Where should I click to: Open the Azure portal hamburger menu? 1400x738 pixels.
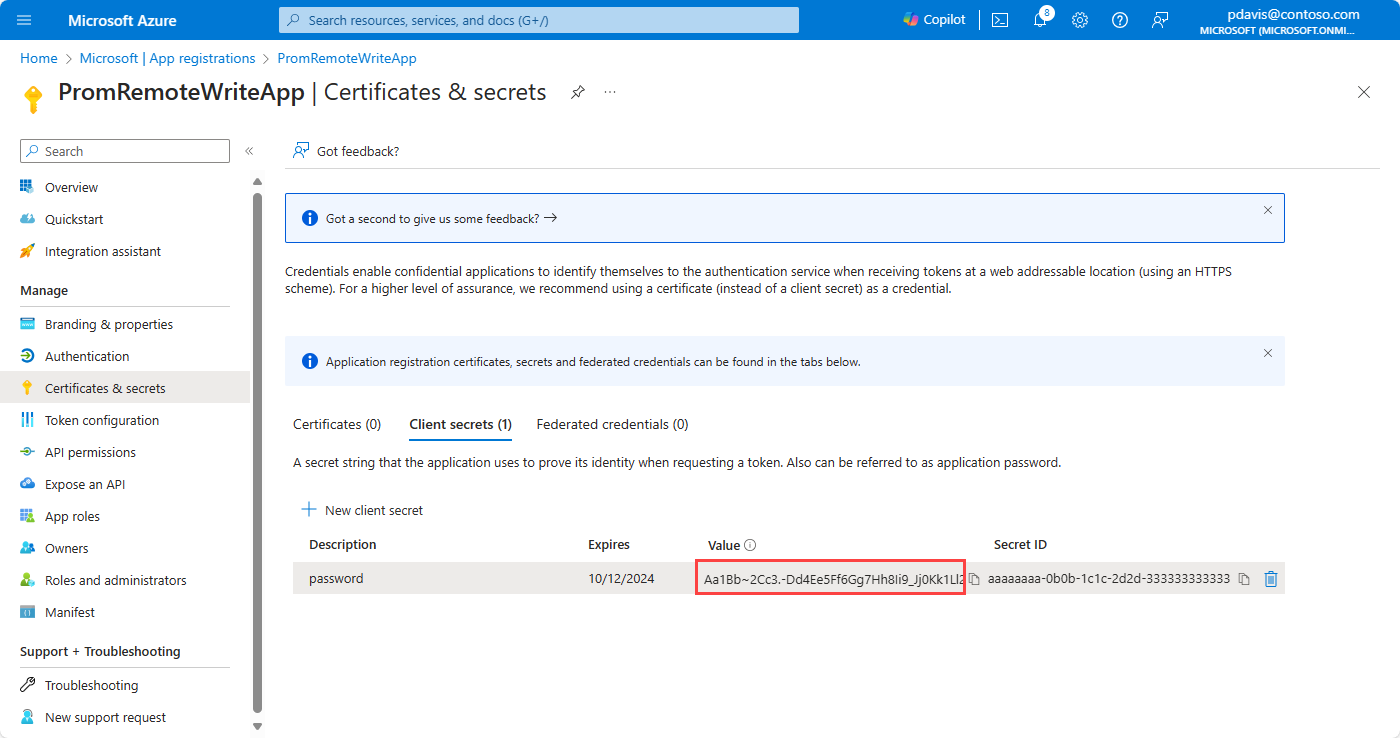(25, 20)
